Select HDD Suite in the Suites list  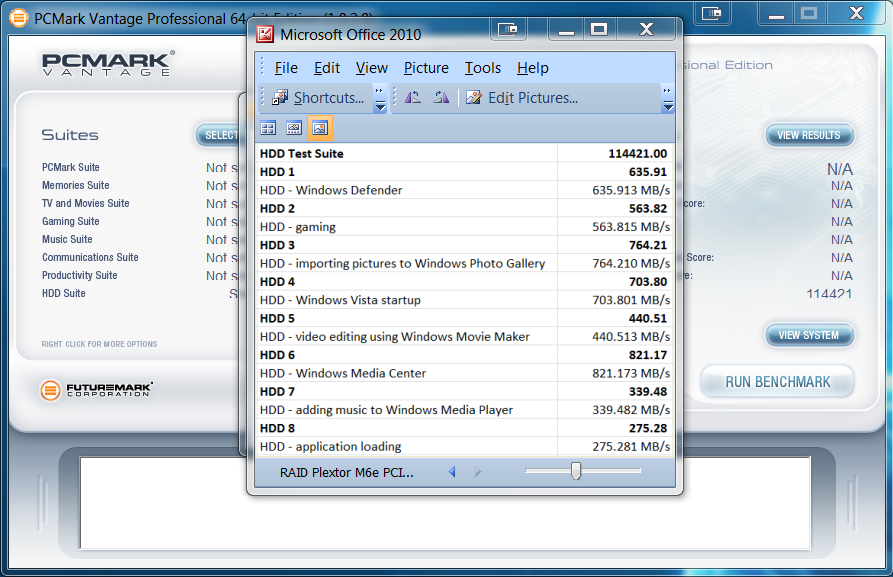(x=64, y=293)
